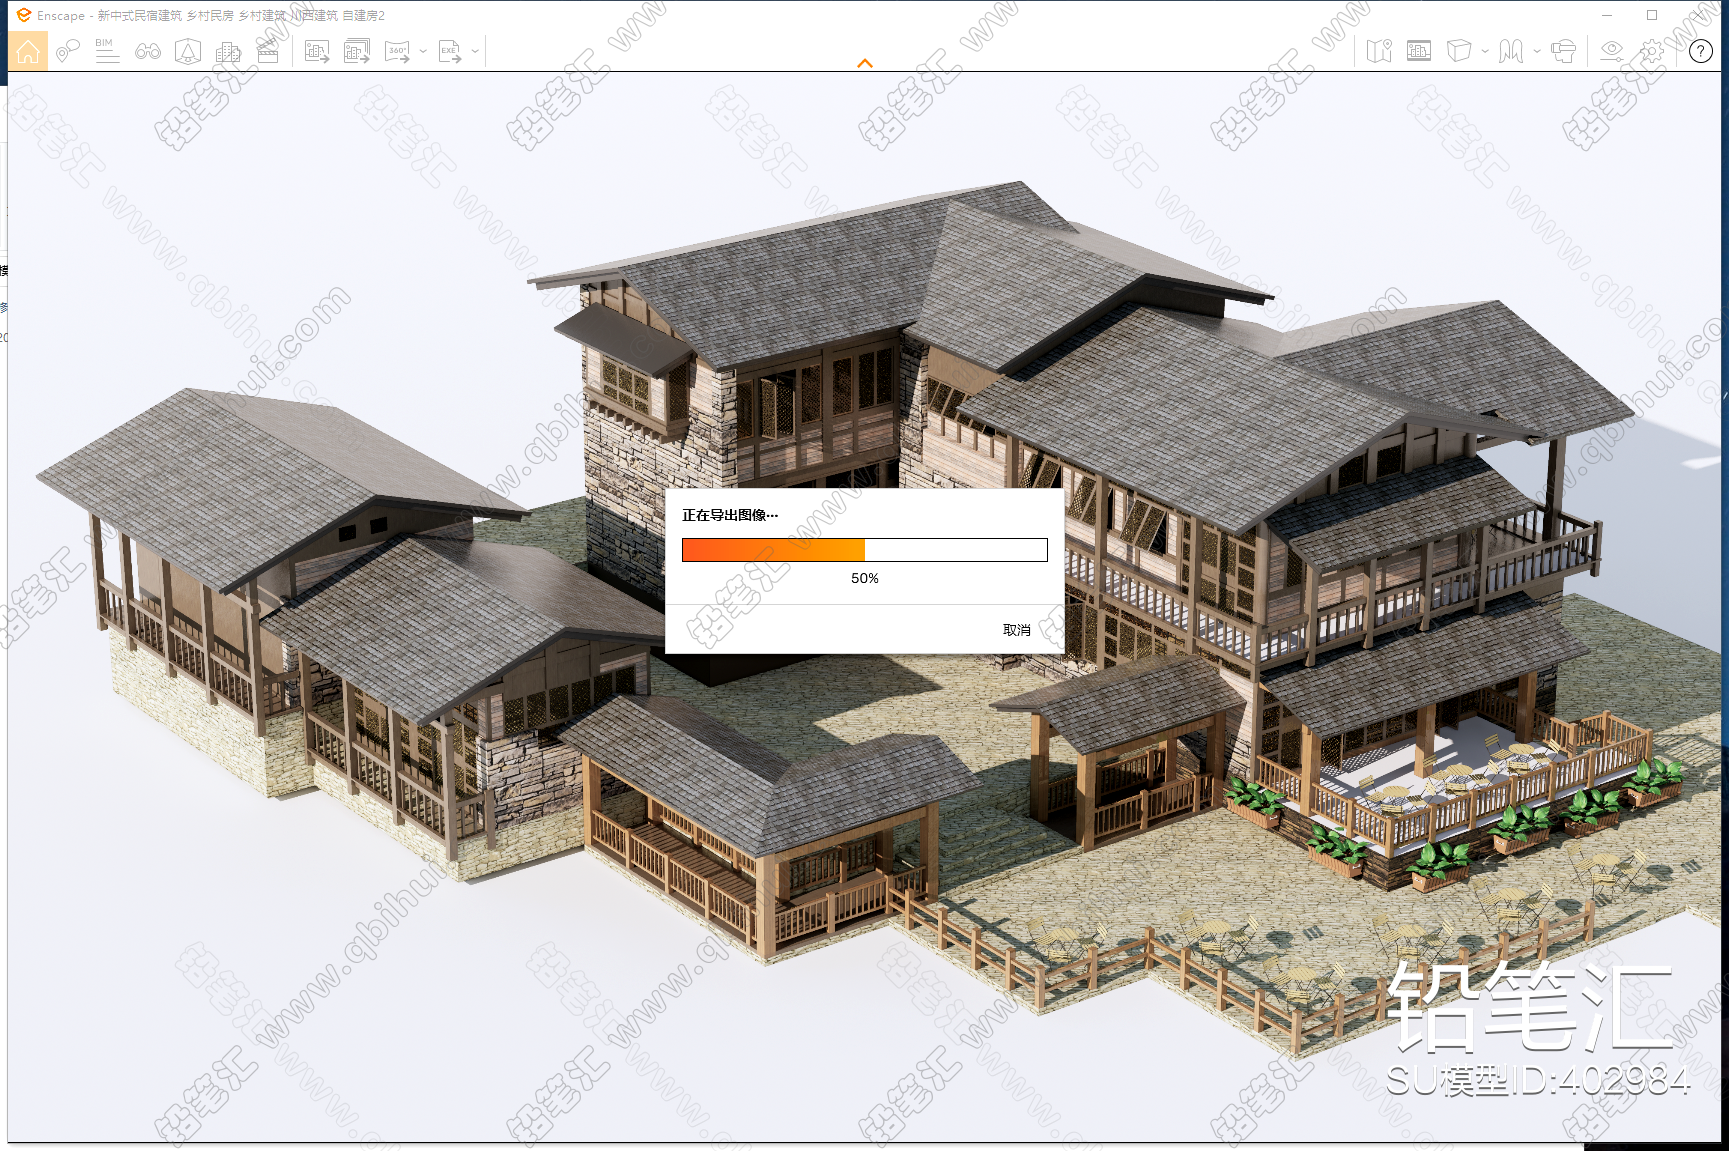Maximize the Enscape window
Viewport: 1729px width, 1151px height.
1652,15
